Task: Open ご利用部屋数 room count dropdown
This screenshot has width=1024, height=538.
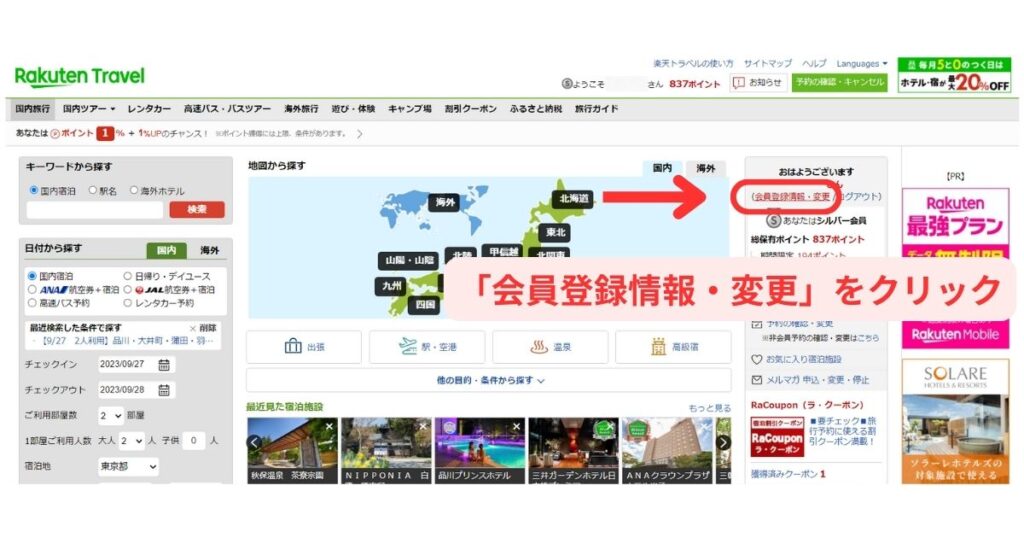Action: click(110, 415)
